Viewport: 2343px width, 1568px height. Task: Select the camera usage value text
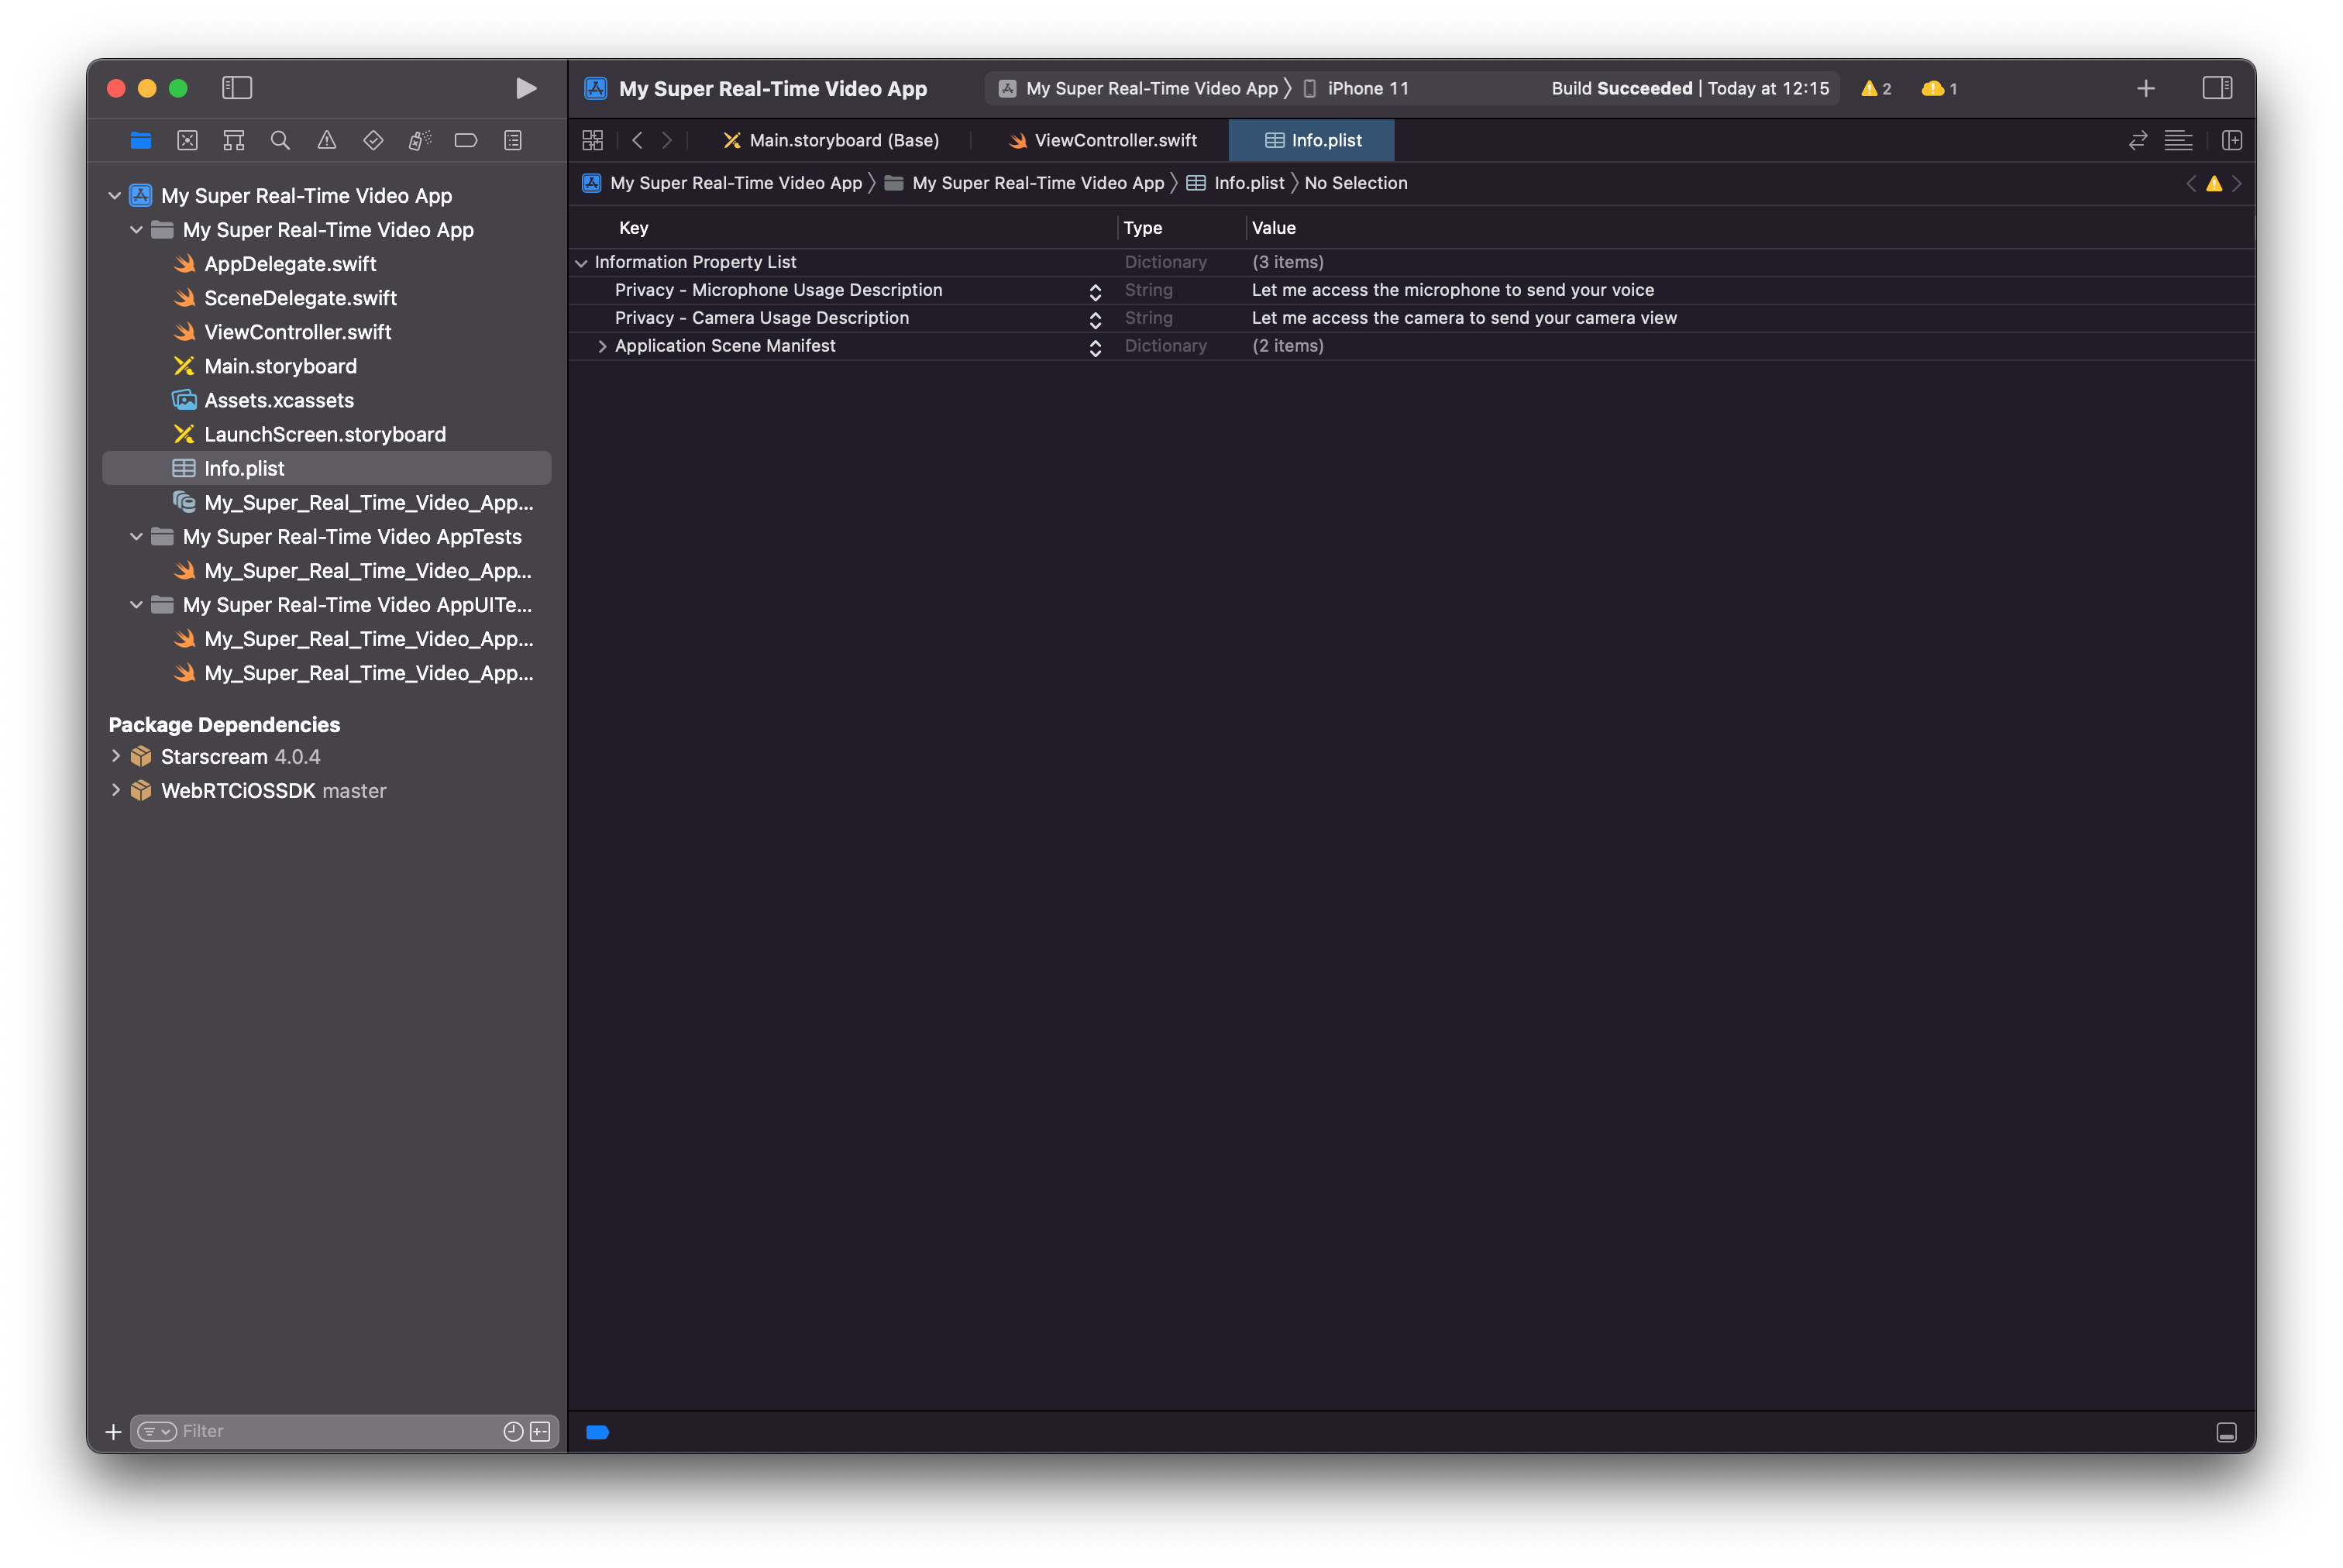point(1464,318)
